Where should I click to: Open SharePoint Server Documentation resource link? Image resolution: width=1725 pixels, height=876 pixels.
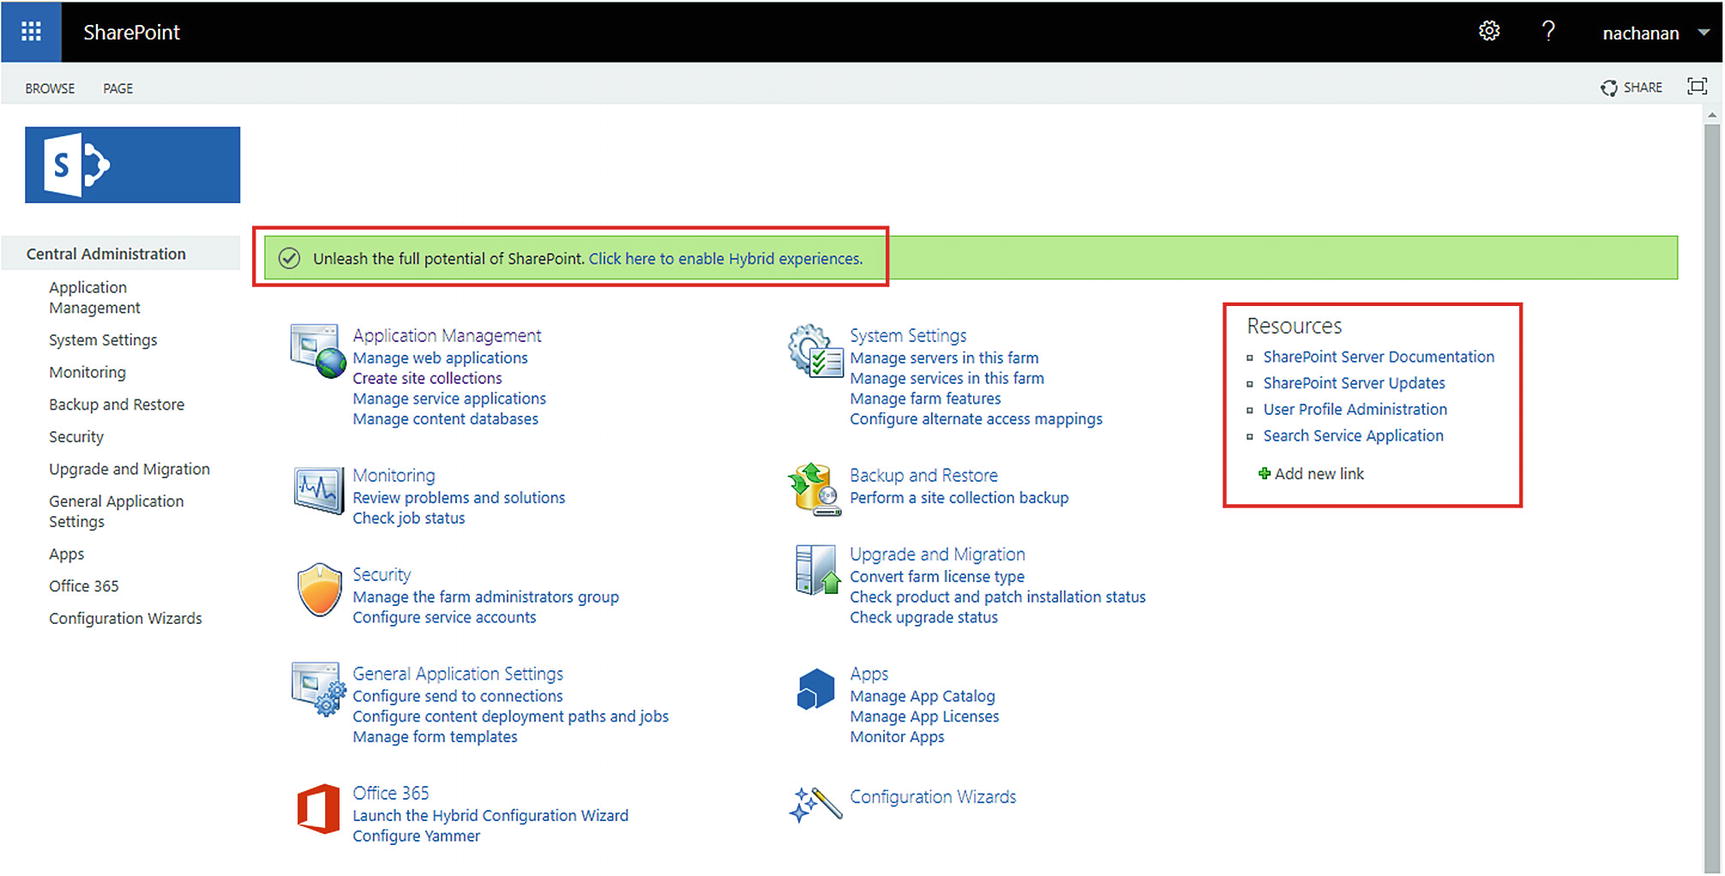(x=1378, y=357)
